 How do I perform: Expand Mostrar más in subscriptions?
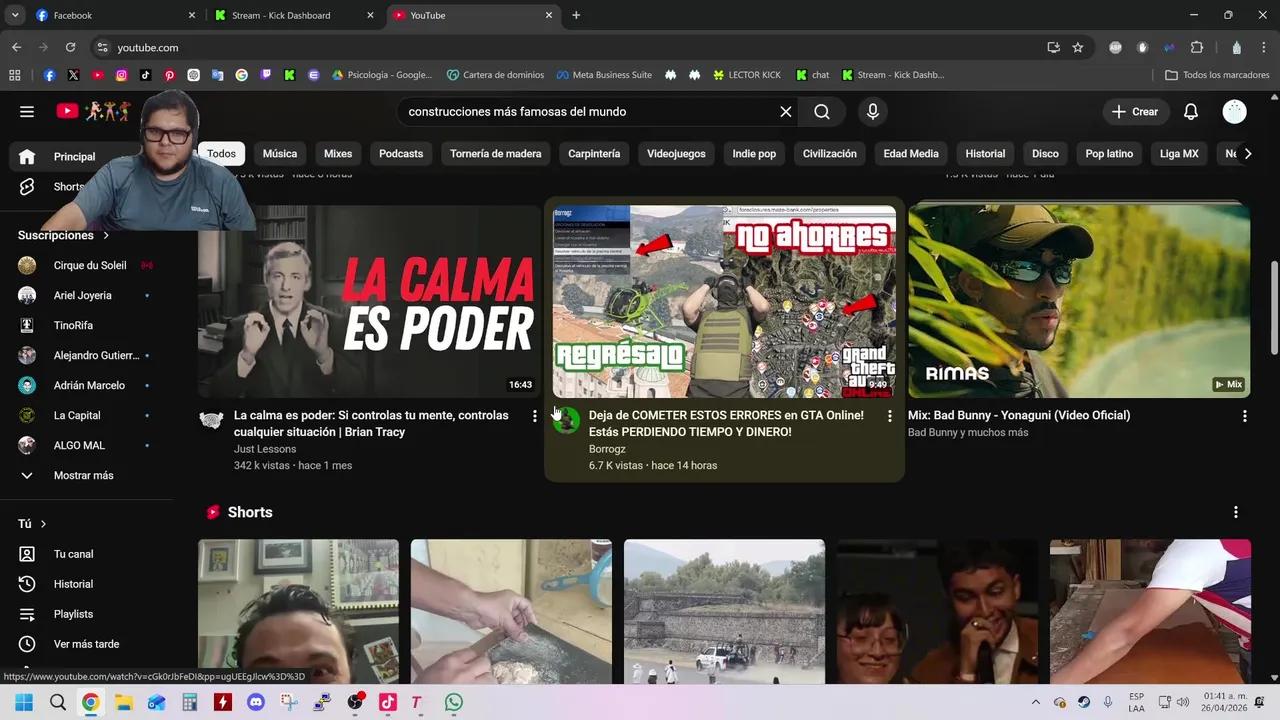pos(84,475)
